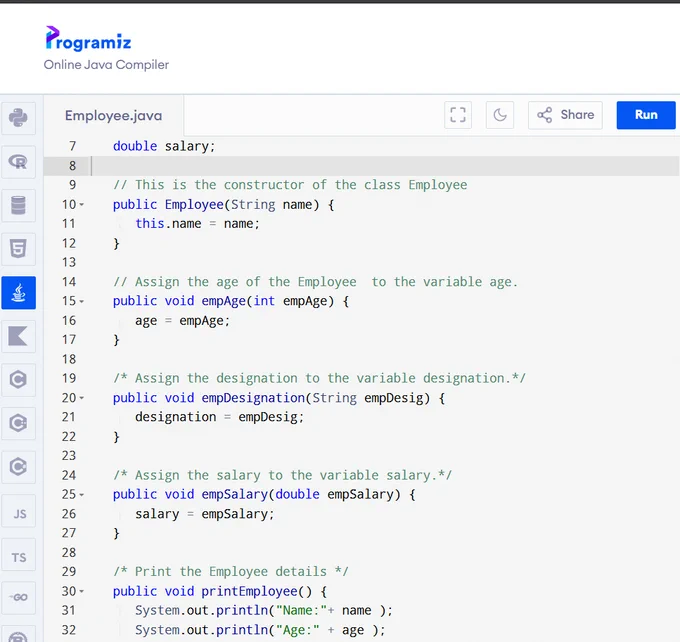Switch to the JS JavaScript compiler
Image resolution: width=680 pixels, height=642 pixels.
(x=18, y=511)
